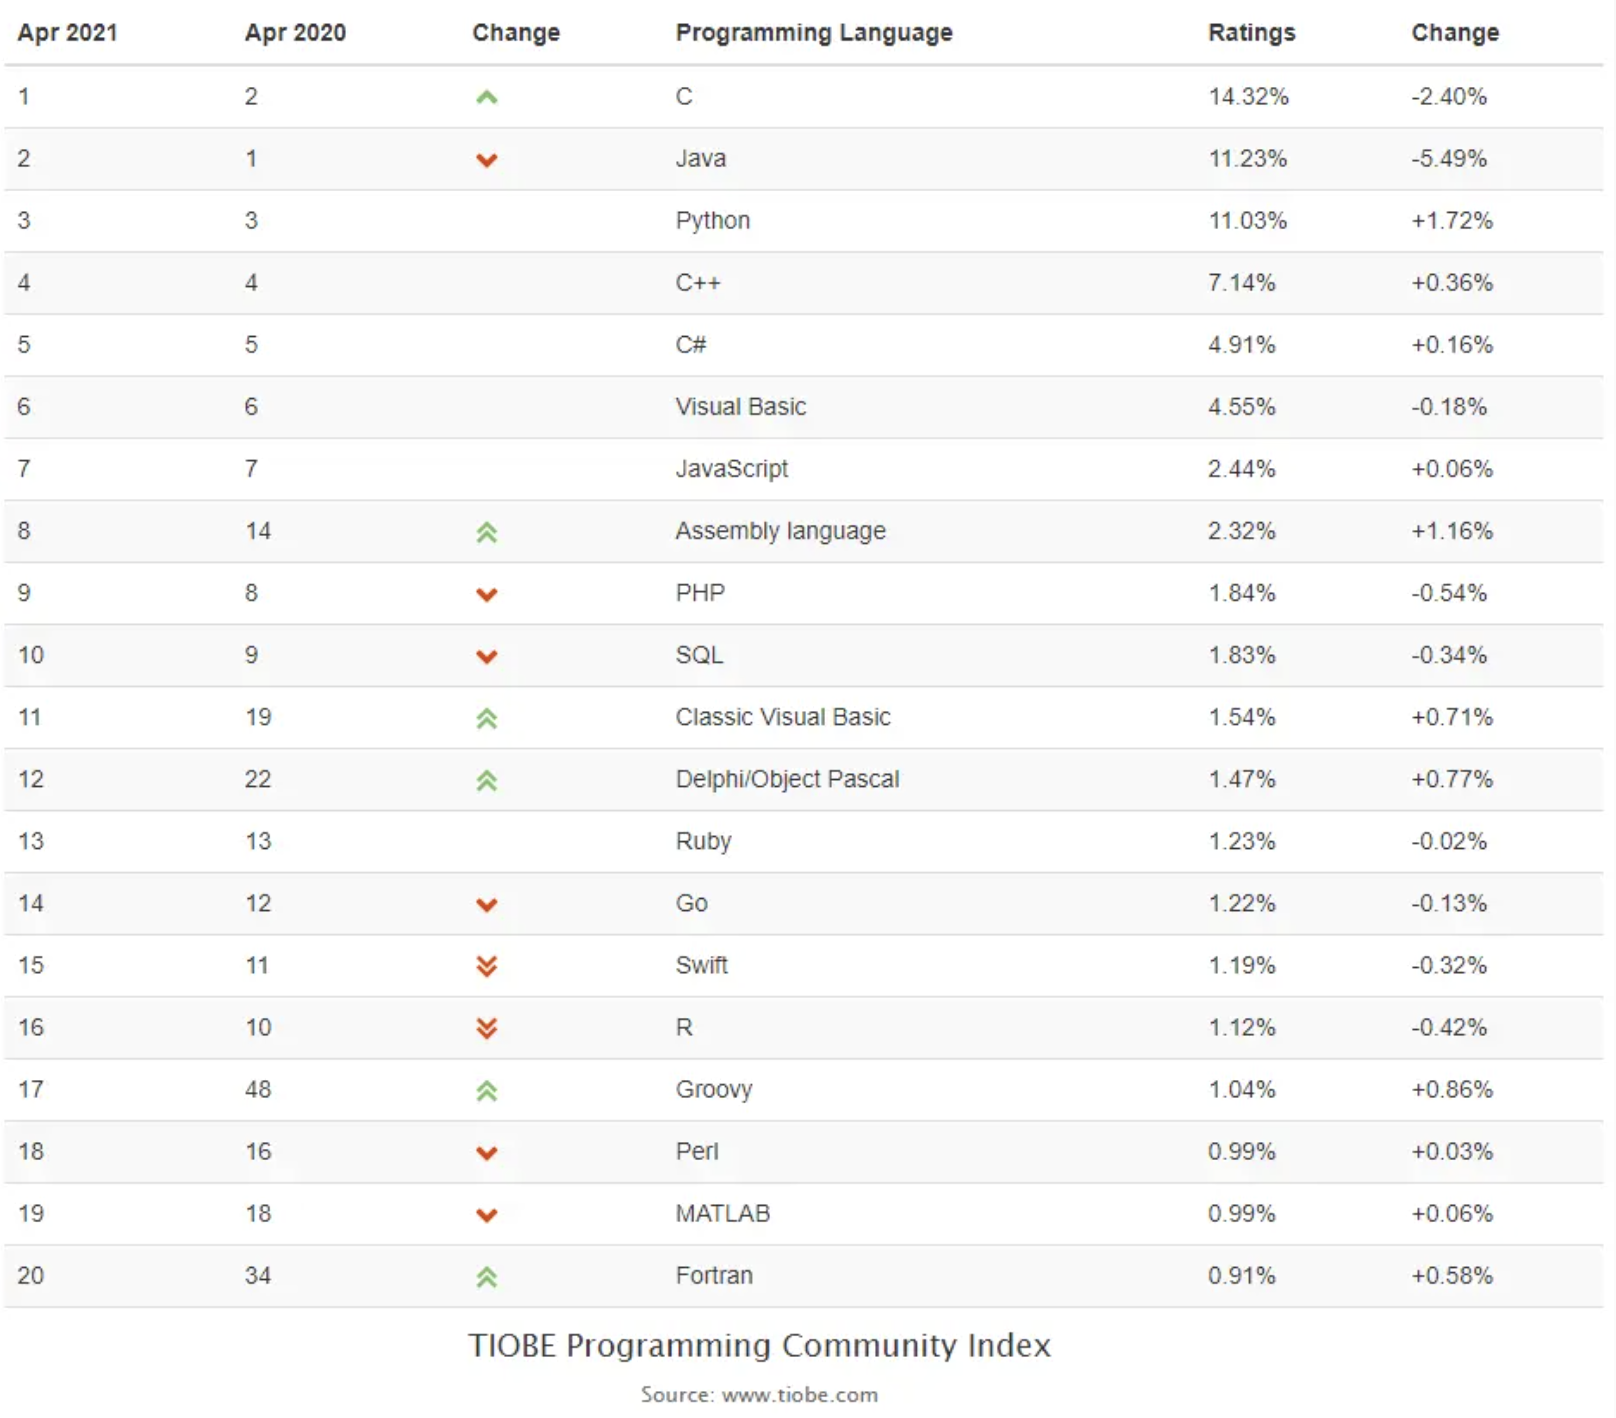Click the www.tiobe.com source text
This screenshot has width=1616, height=1418.
pyautogui.click(x=799, y=1394)
